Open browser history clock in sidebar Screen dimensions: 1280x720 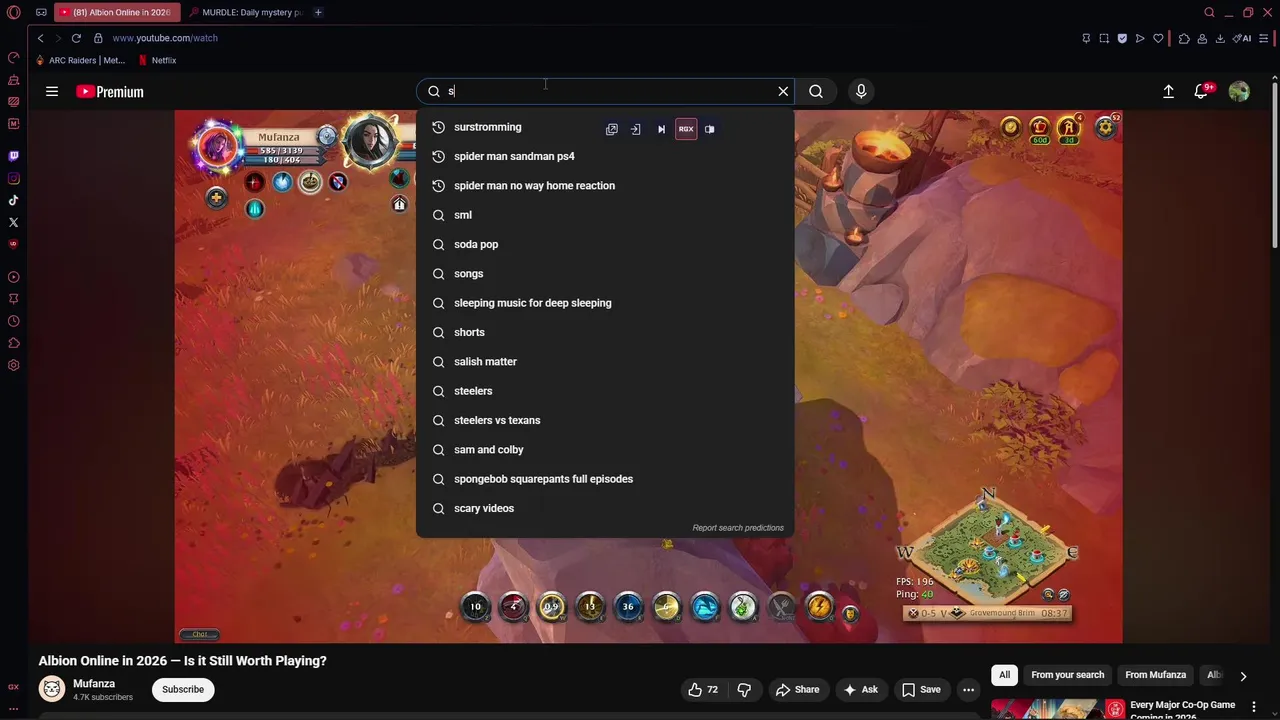pos(14,321)
